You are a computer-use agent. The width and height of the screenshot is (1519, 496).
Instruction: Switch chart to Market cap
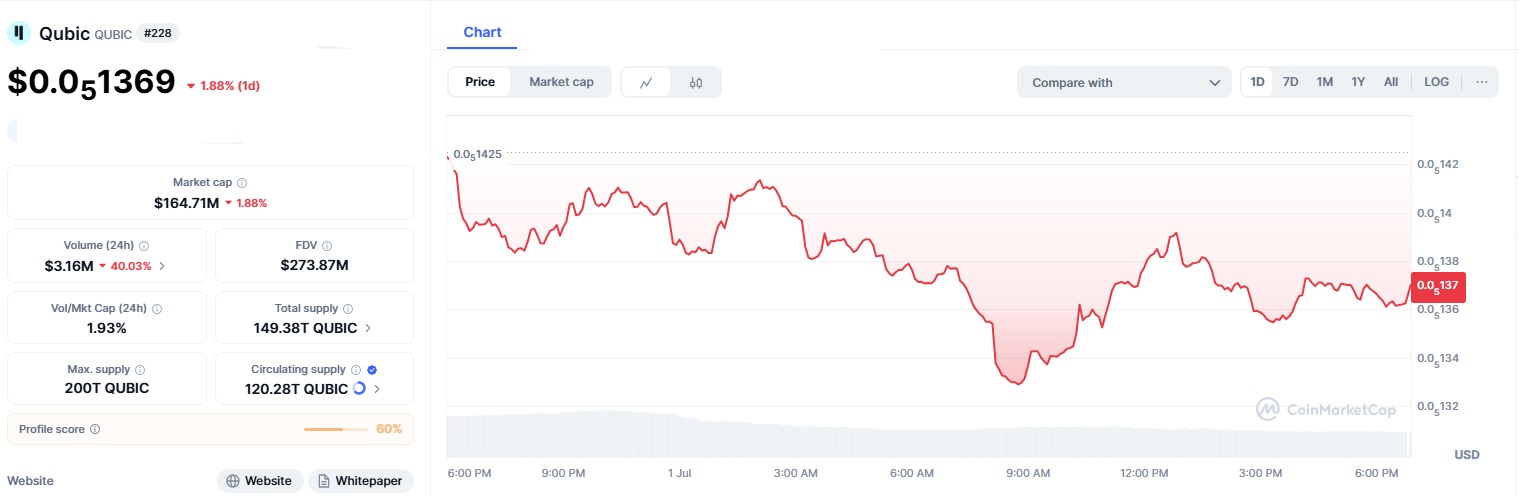tap(561, 82)
